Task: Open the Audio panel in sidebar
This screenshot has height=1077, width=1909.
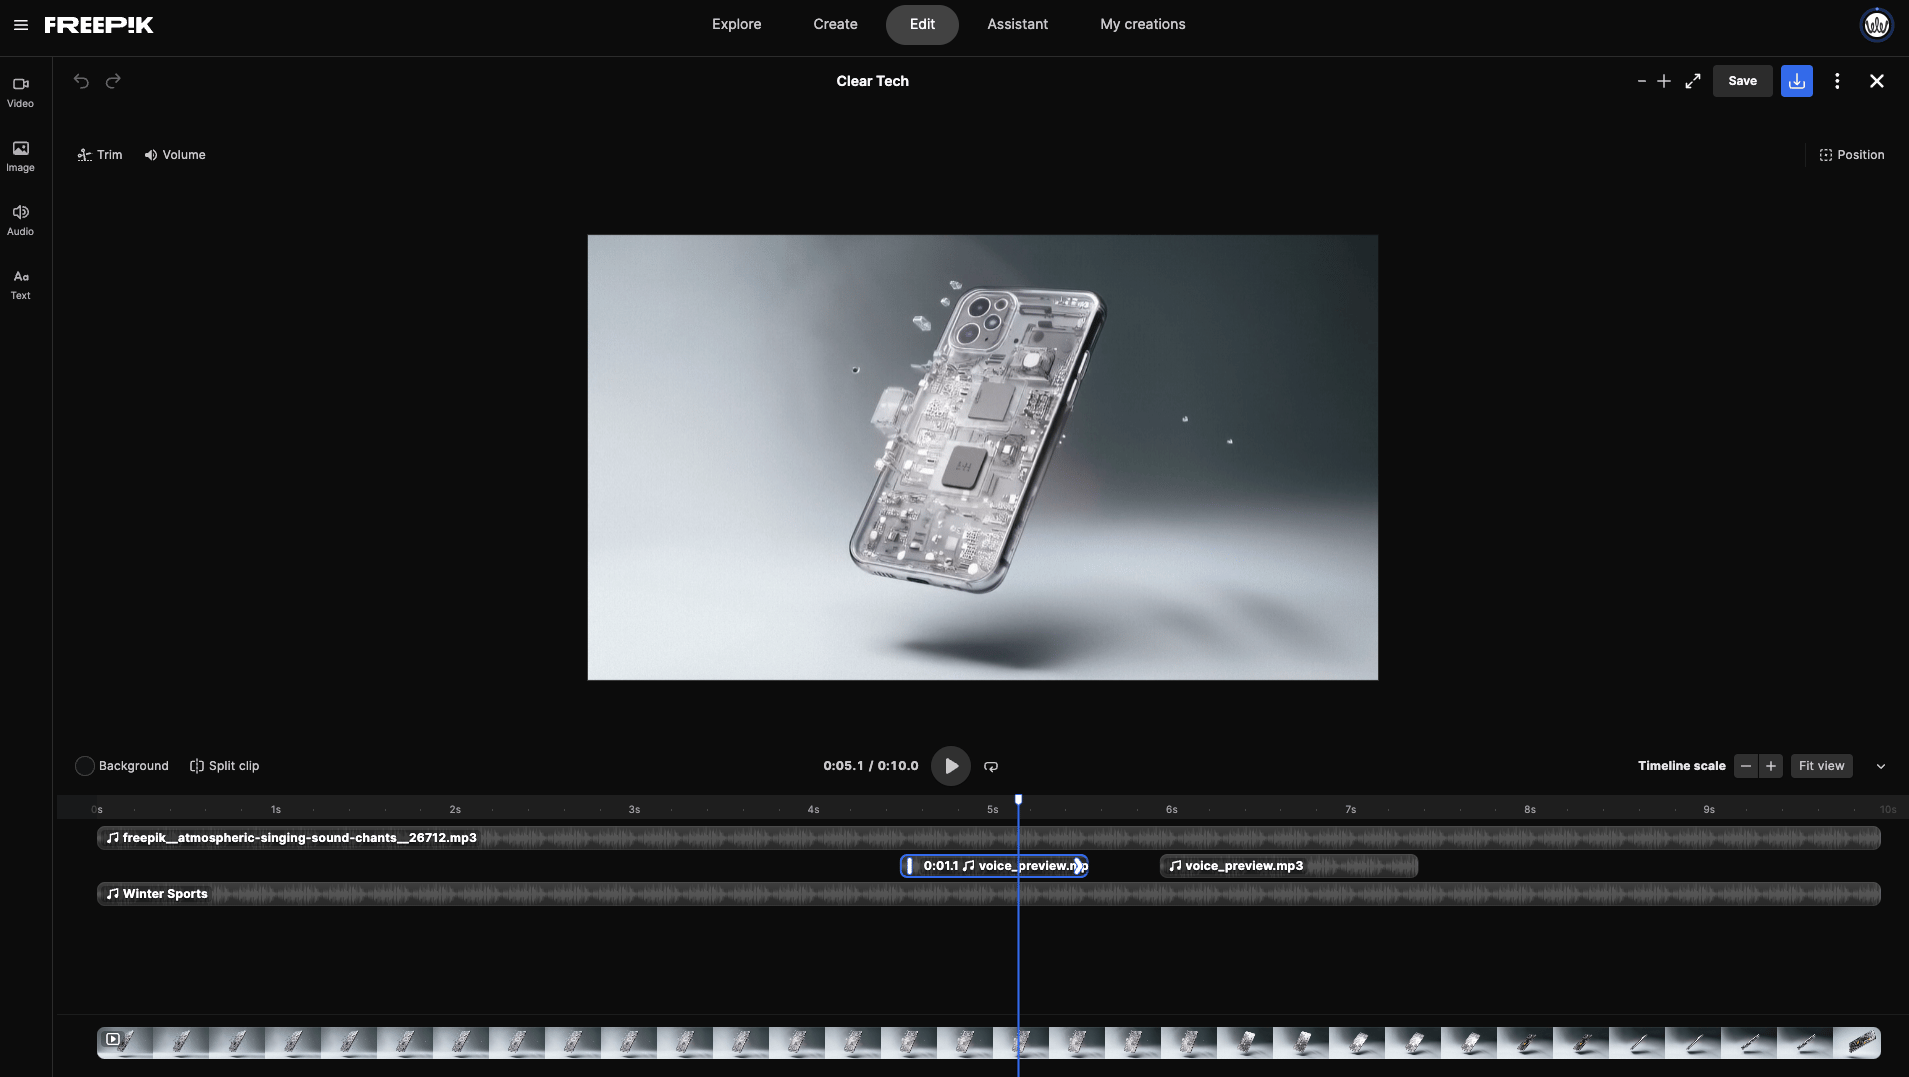Action: pyautogui.click(x=20, y=220)
